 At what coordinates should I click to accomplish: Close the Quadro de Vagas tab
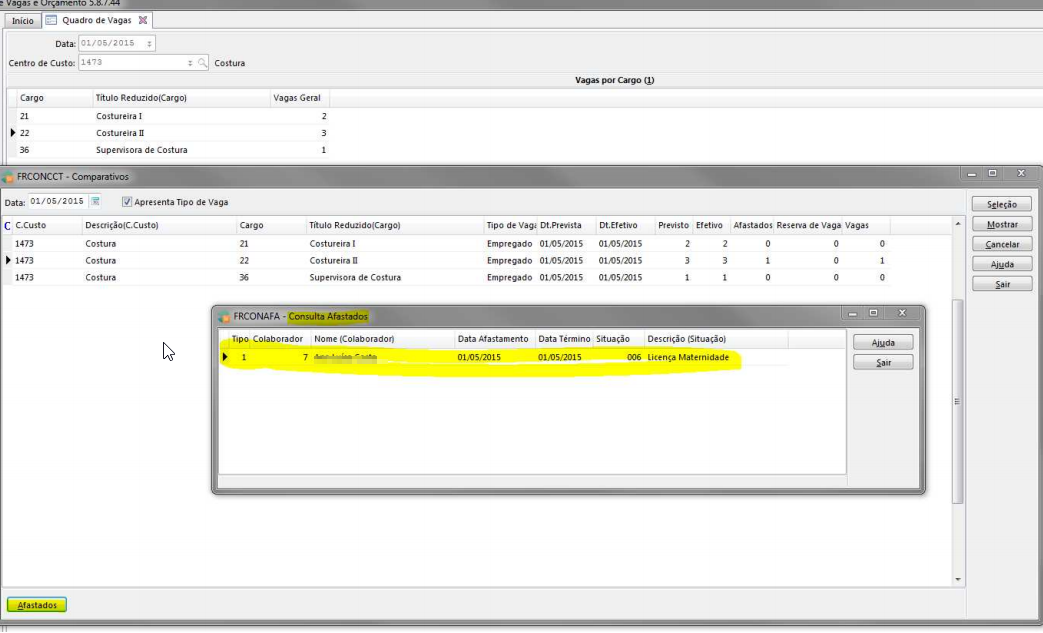(143, 20)
